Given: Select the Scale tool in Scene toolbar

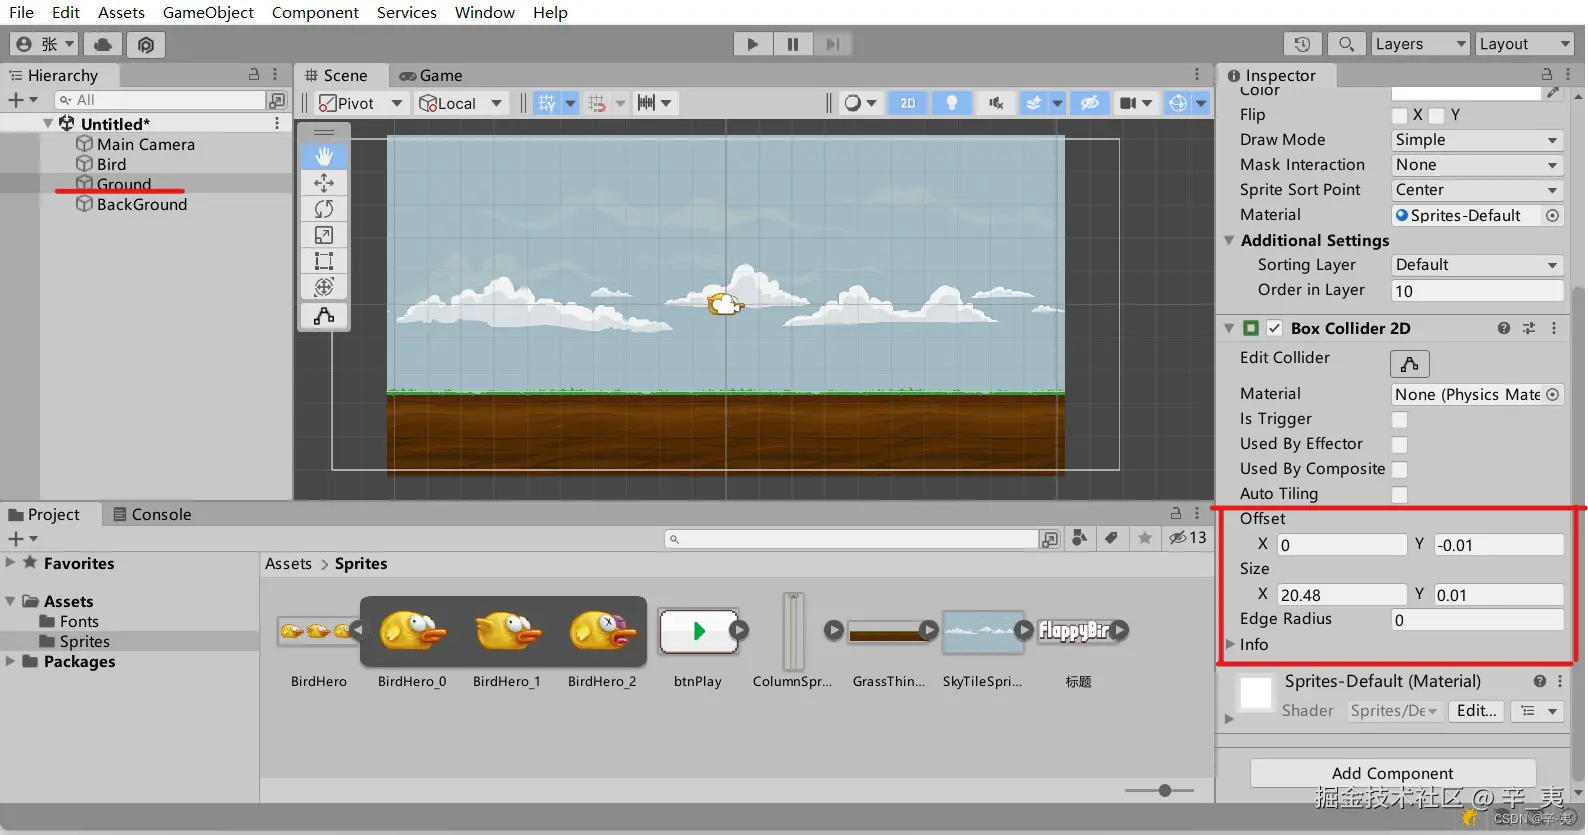Looking at the screenshot, I should [324, 235].
